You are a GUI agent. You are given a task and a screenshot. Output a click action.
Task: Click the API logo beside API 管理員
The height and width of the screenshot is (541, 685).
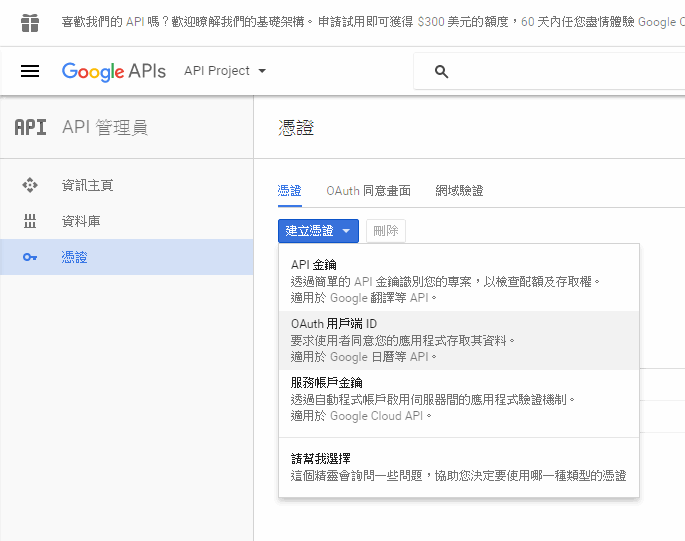click(x=30, y=127)
